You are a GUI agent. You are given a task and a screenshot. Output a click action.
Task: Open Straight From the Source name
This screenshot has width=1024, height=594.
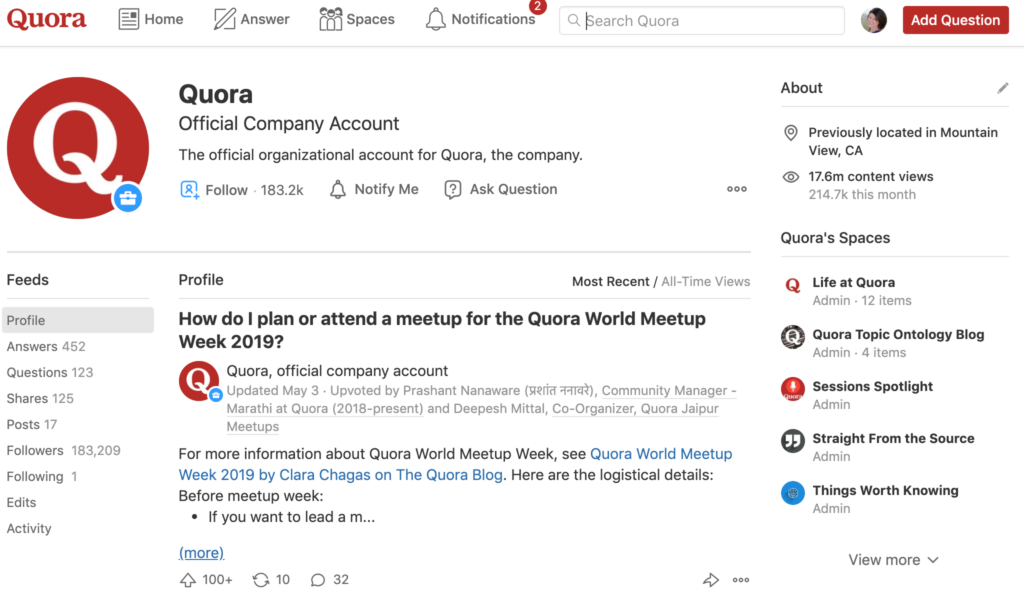[893, 439]
